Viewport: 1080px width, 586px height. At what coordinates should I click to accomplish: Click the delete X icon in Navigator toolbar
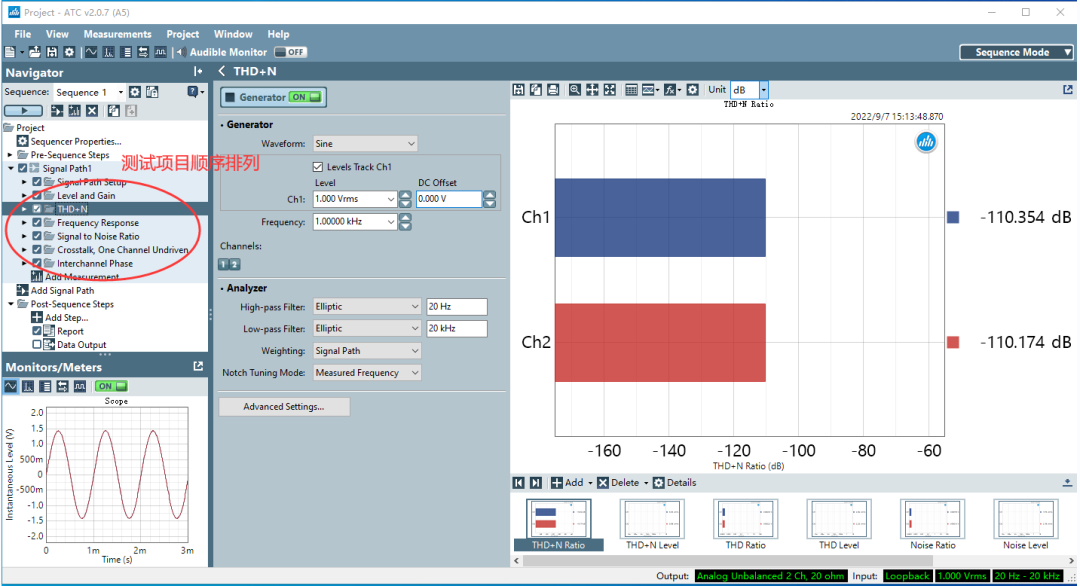(92, 111)
